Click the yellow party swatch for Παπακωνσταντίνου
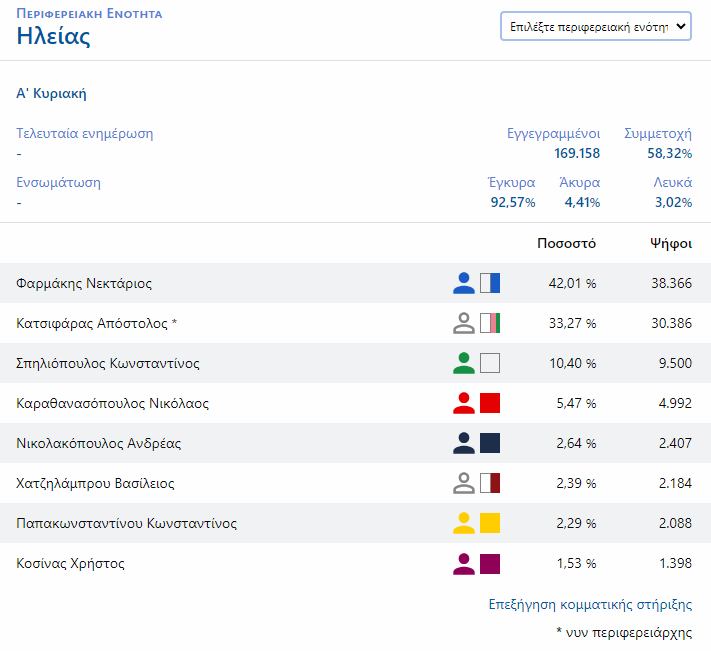 pyautogui.click(x=490, y=523)
